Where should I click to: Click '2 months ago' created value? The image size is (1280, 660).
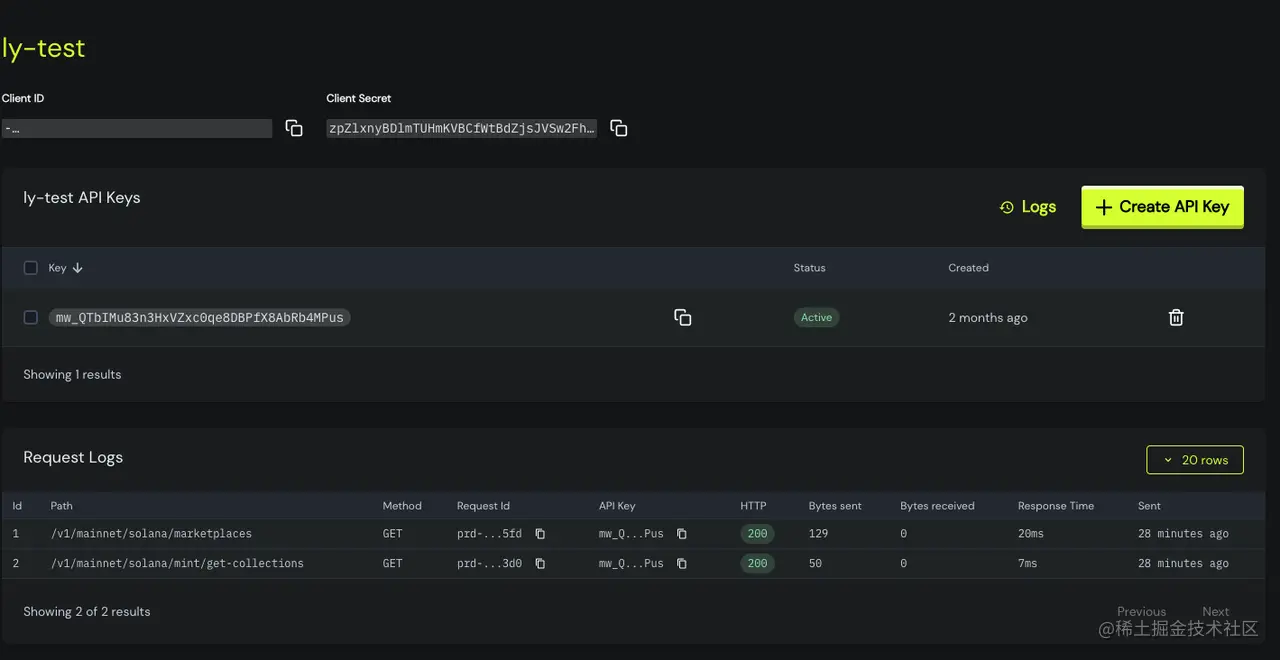(988, 318)
